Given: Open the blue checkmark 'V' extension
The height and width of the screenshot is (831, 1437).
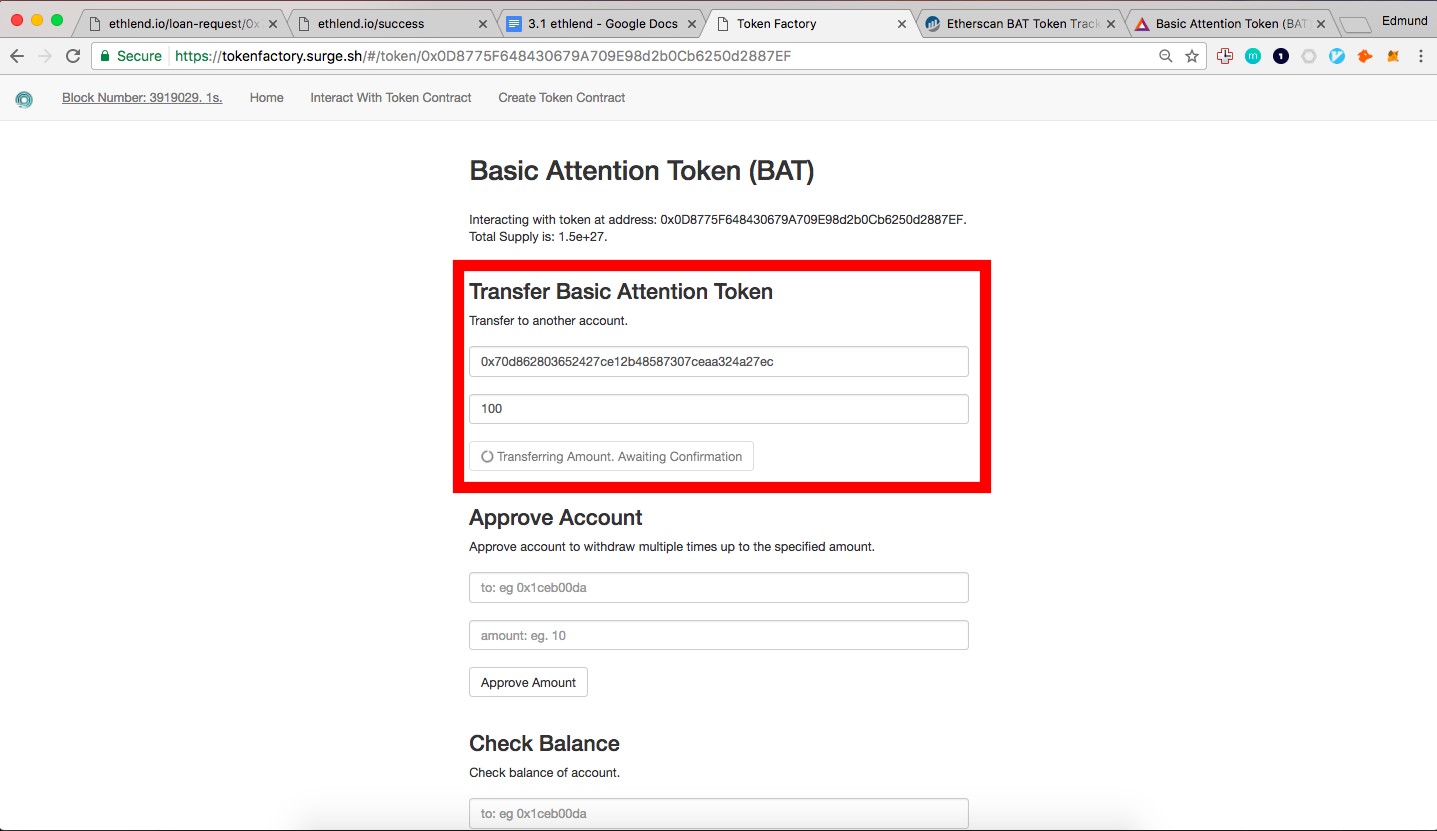Looking at the screenshot, I should pyautogui.click(x=1337, y=56).
